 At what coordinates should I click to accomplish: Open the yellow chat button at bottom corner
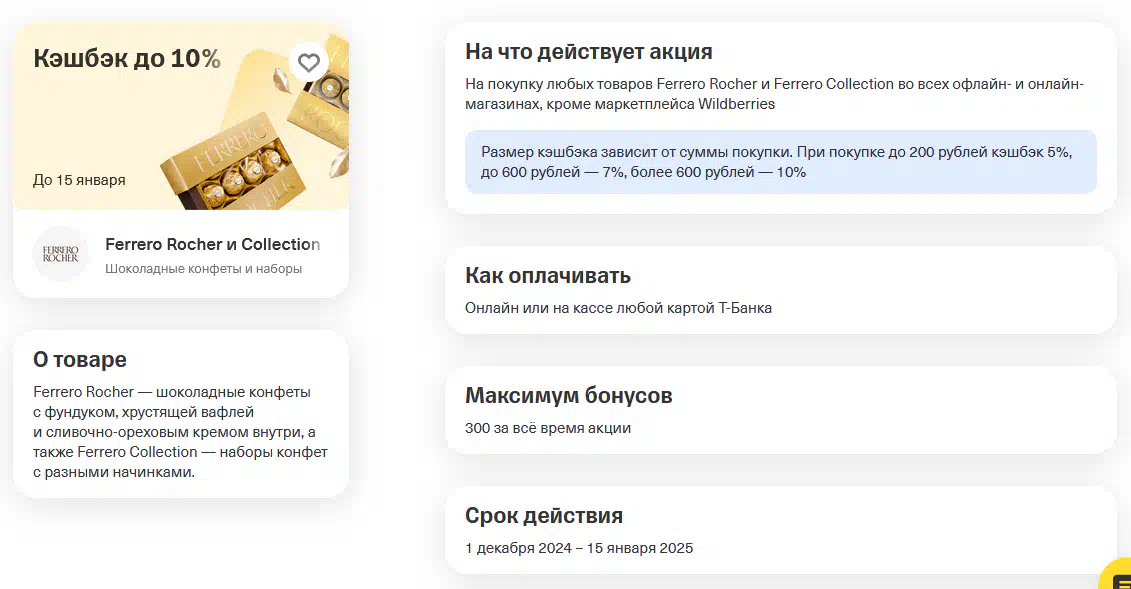(x=1116, y=575)
